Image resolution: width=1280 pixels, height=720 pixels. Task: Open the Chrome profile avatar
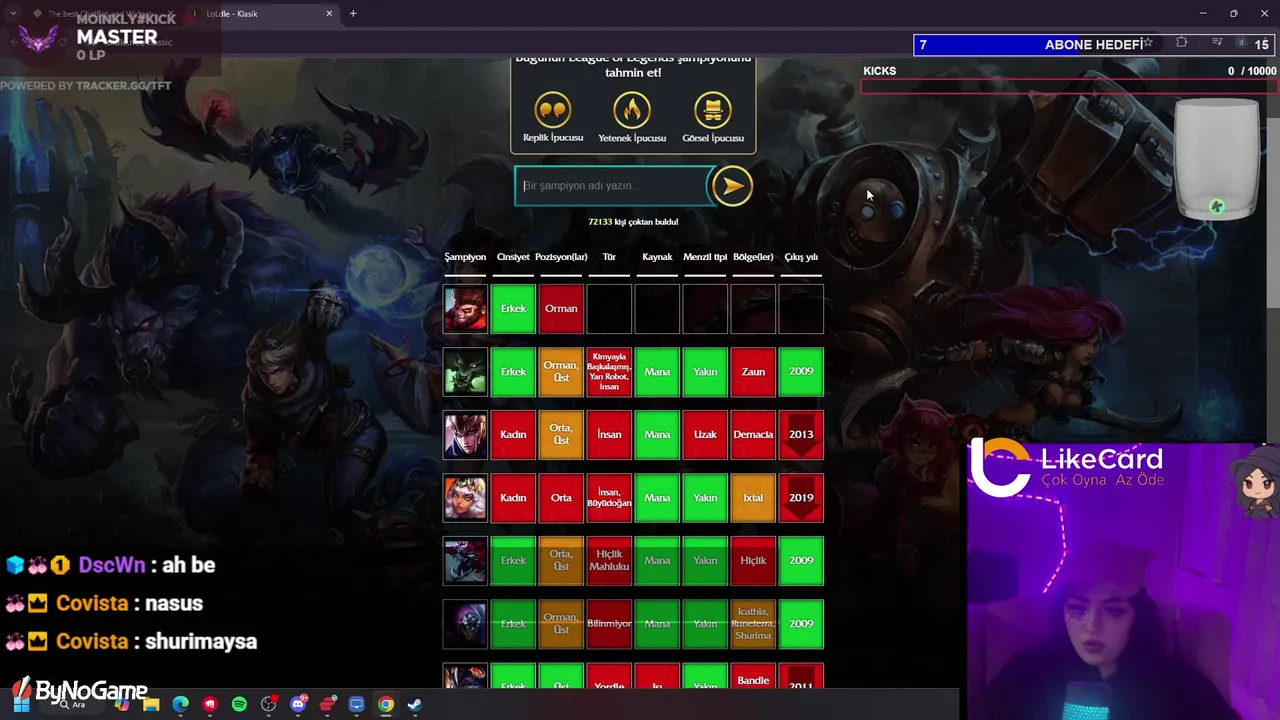coord(1241,43)
